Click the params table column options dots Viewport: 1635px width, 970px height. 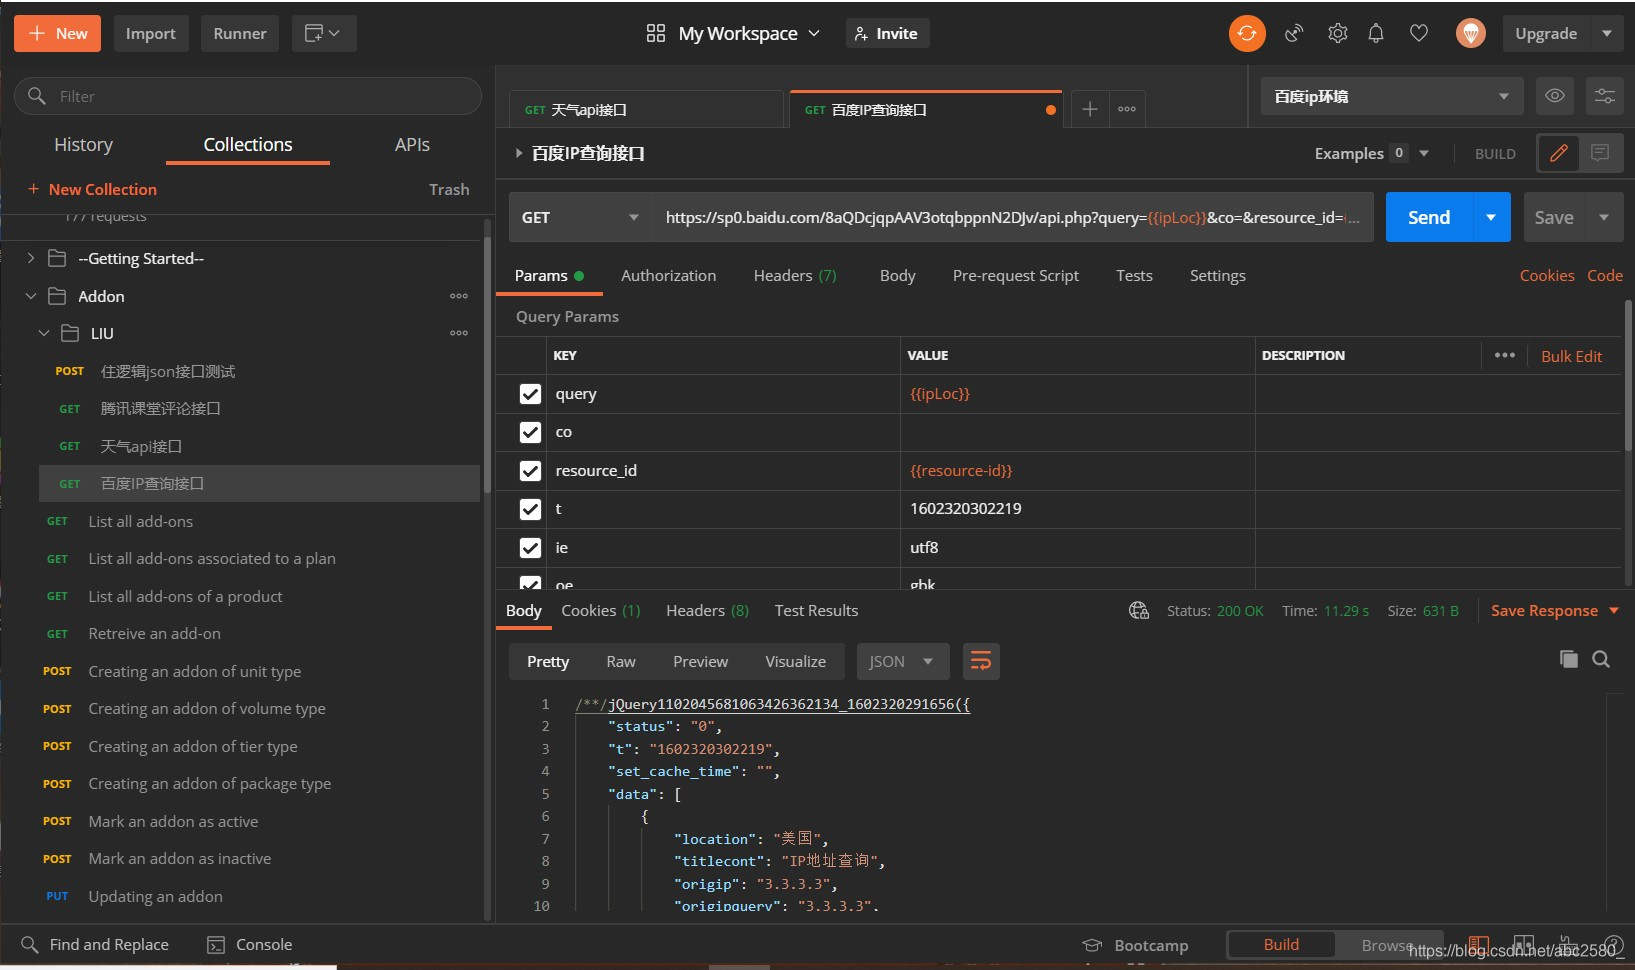(x=1504, y=355)
